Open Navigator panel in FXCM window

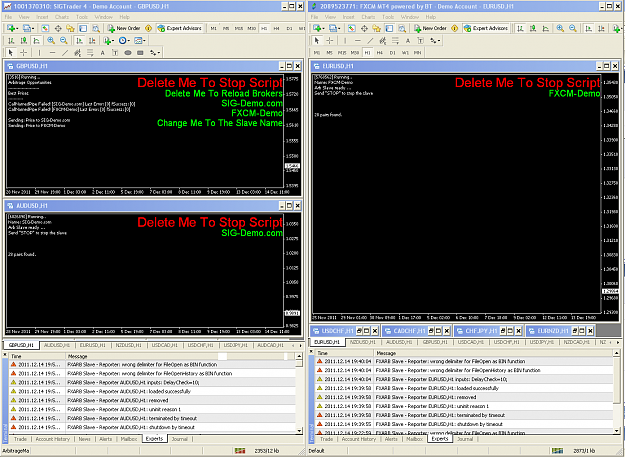[377, 28]
